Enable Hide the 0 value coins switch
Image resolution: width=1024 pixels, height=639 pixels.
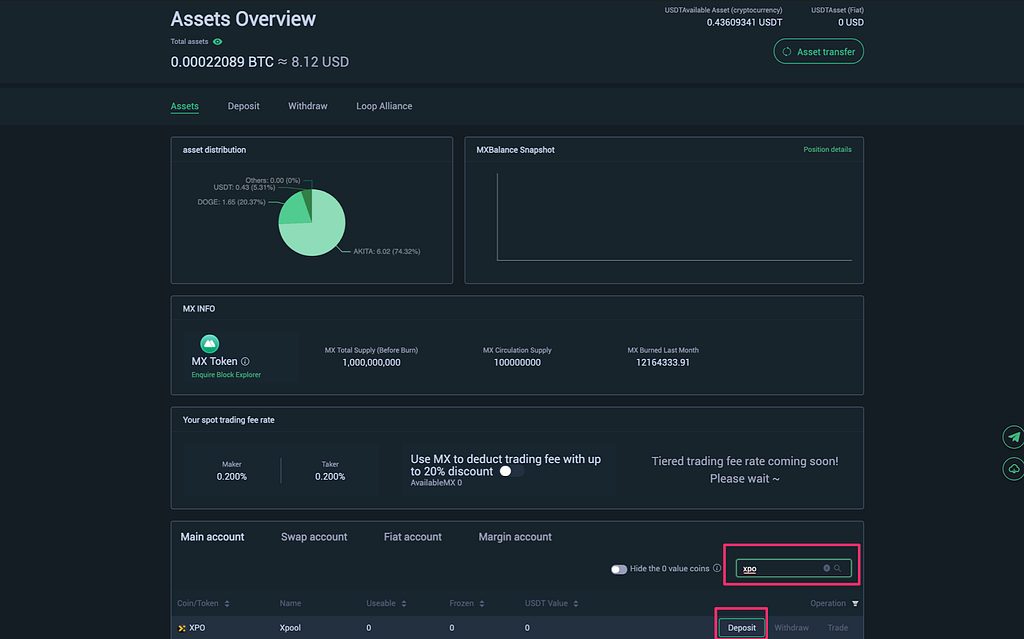pos(618,569)
